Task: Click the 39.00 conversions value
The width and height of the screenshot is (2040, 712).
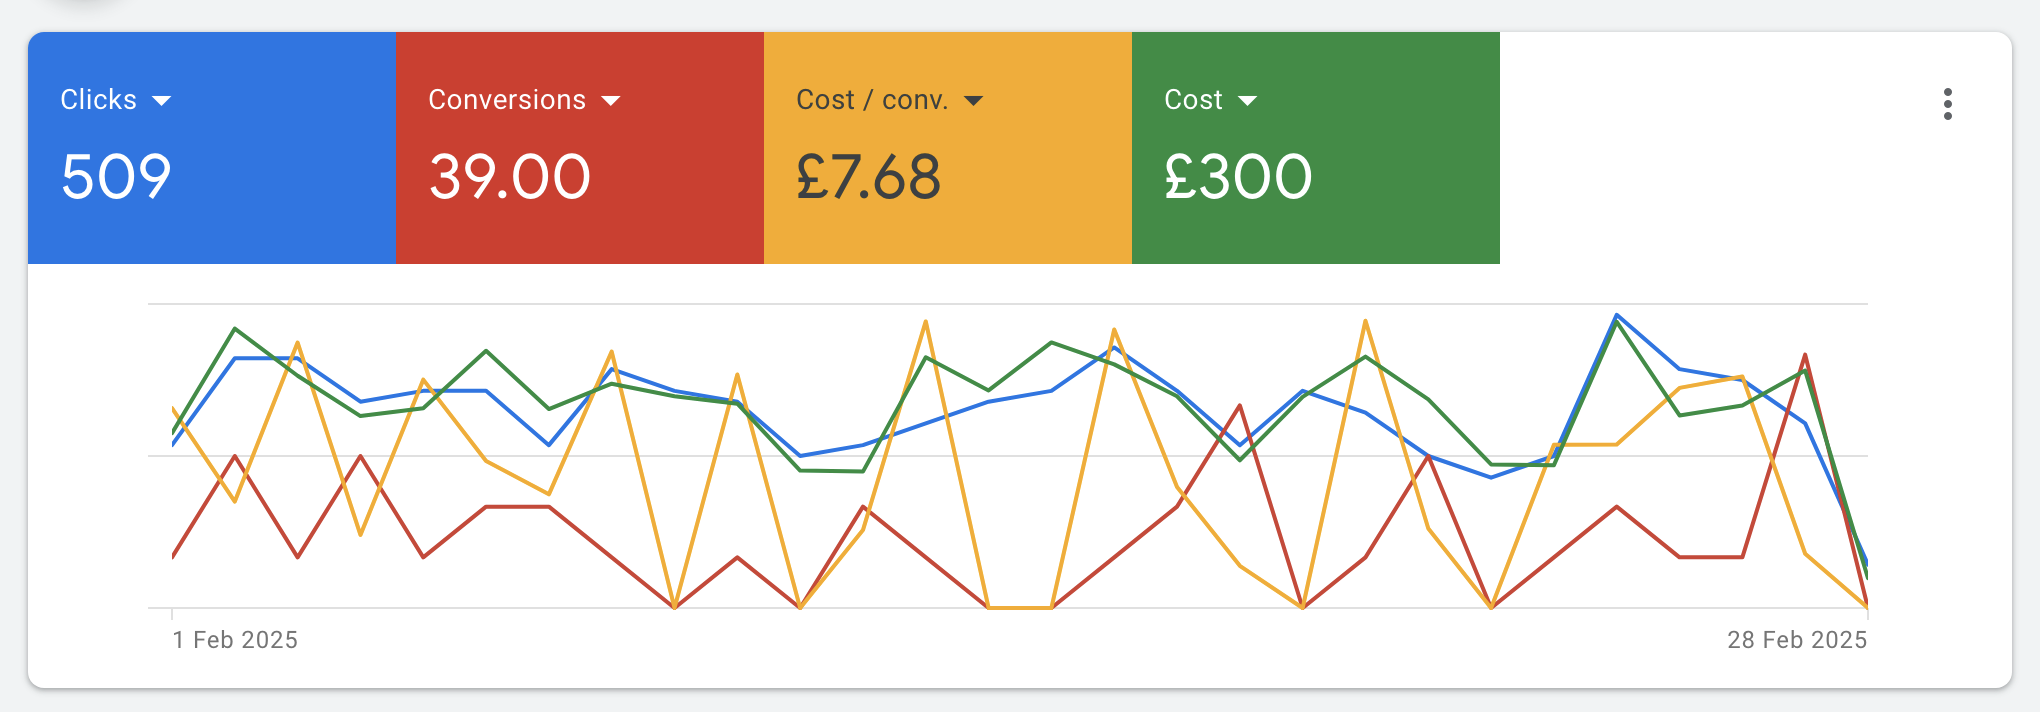Action: tap(509, 177)
